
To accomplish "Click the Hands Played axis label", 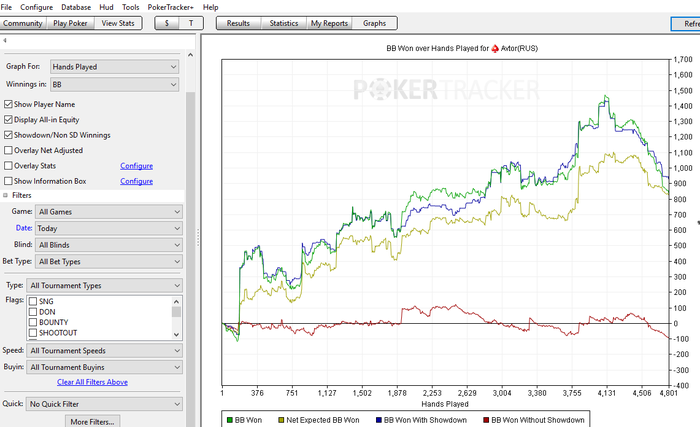I will pos(445,404).
